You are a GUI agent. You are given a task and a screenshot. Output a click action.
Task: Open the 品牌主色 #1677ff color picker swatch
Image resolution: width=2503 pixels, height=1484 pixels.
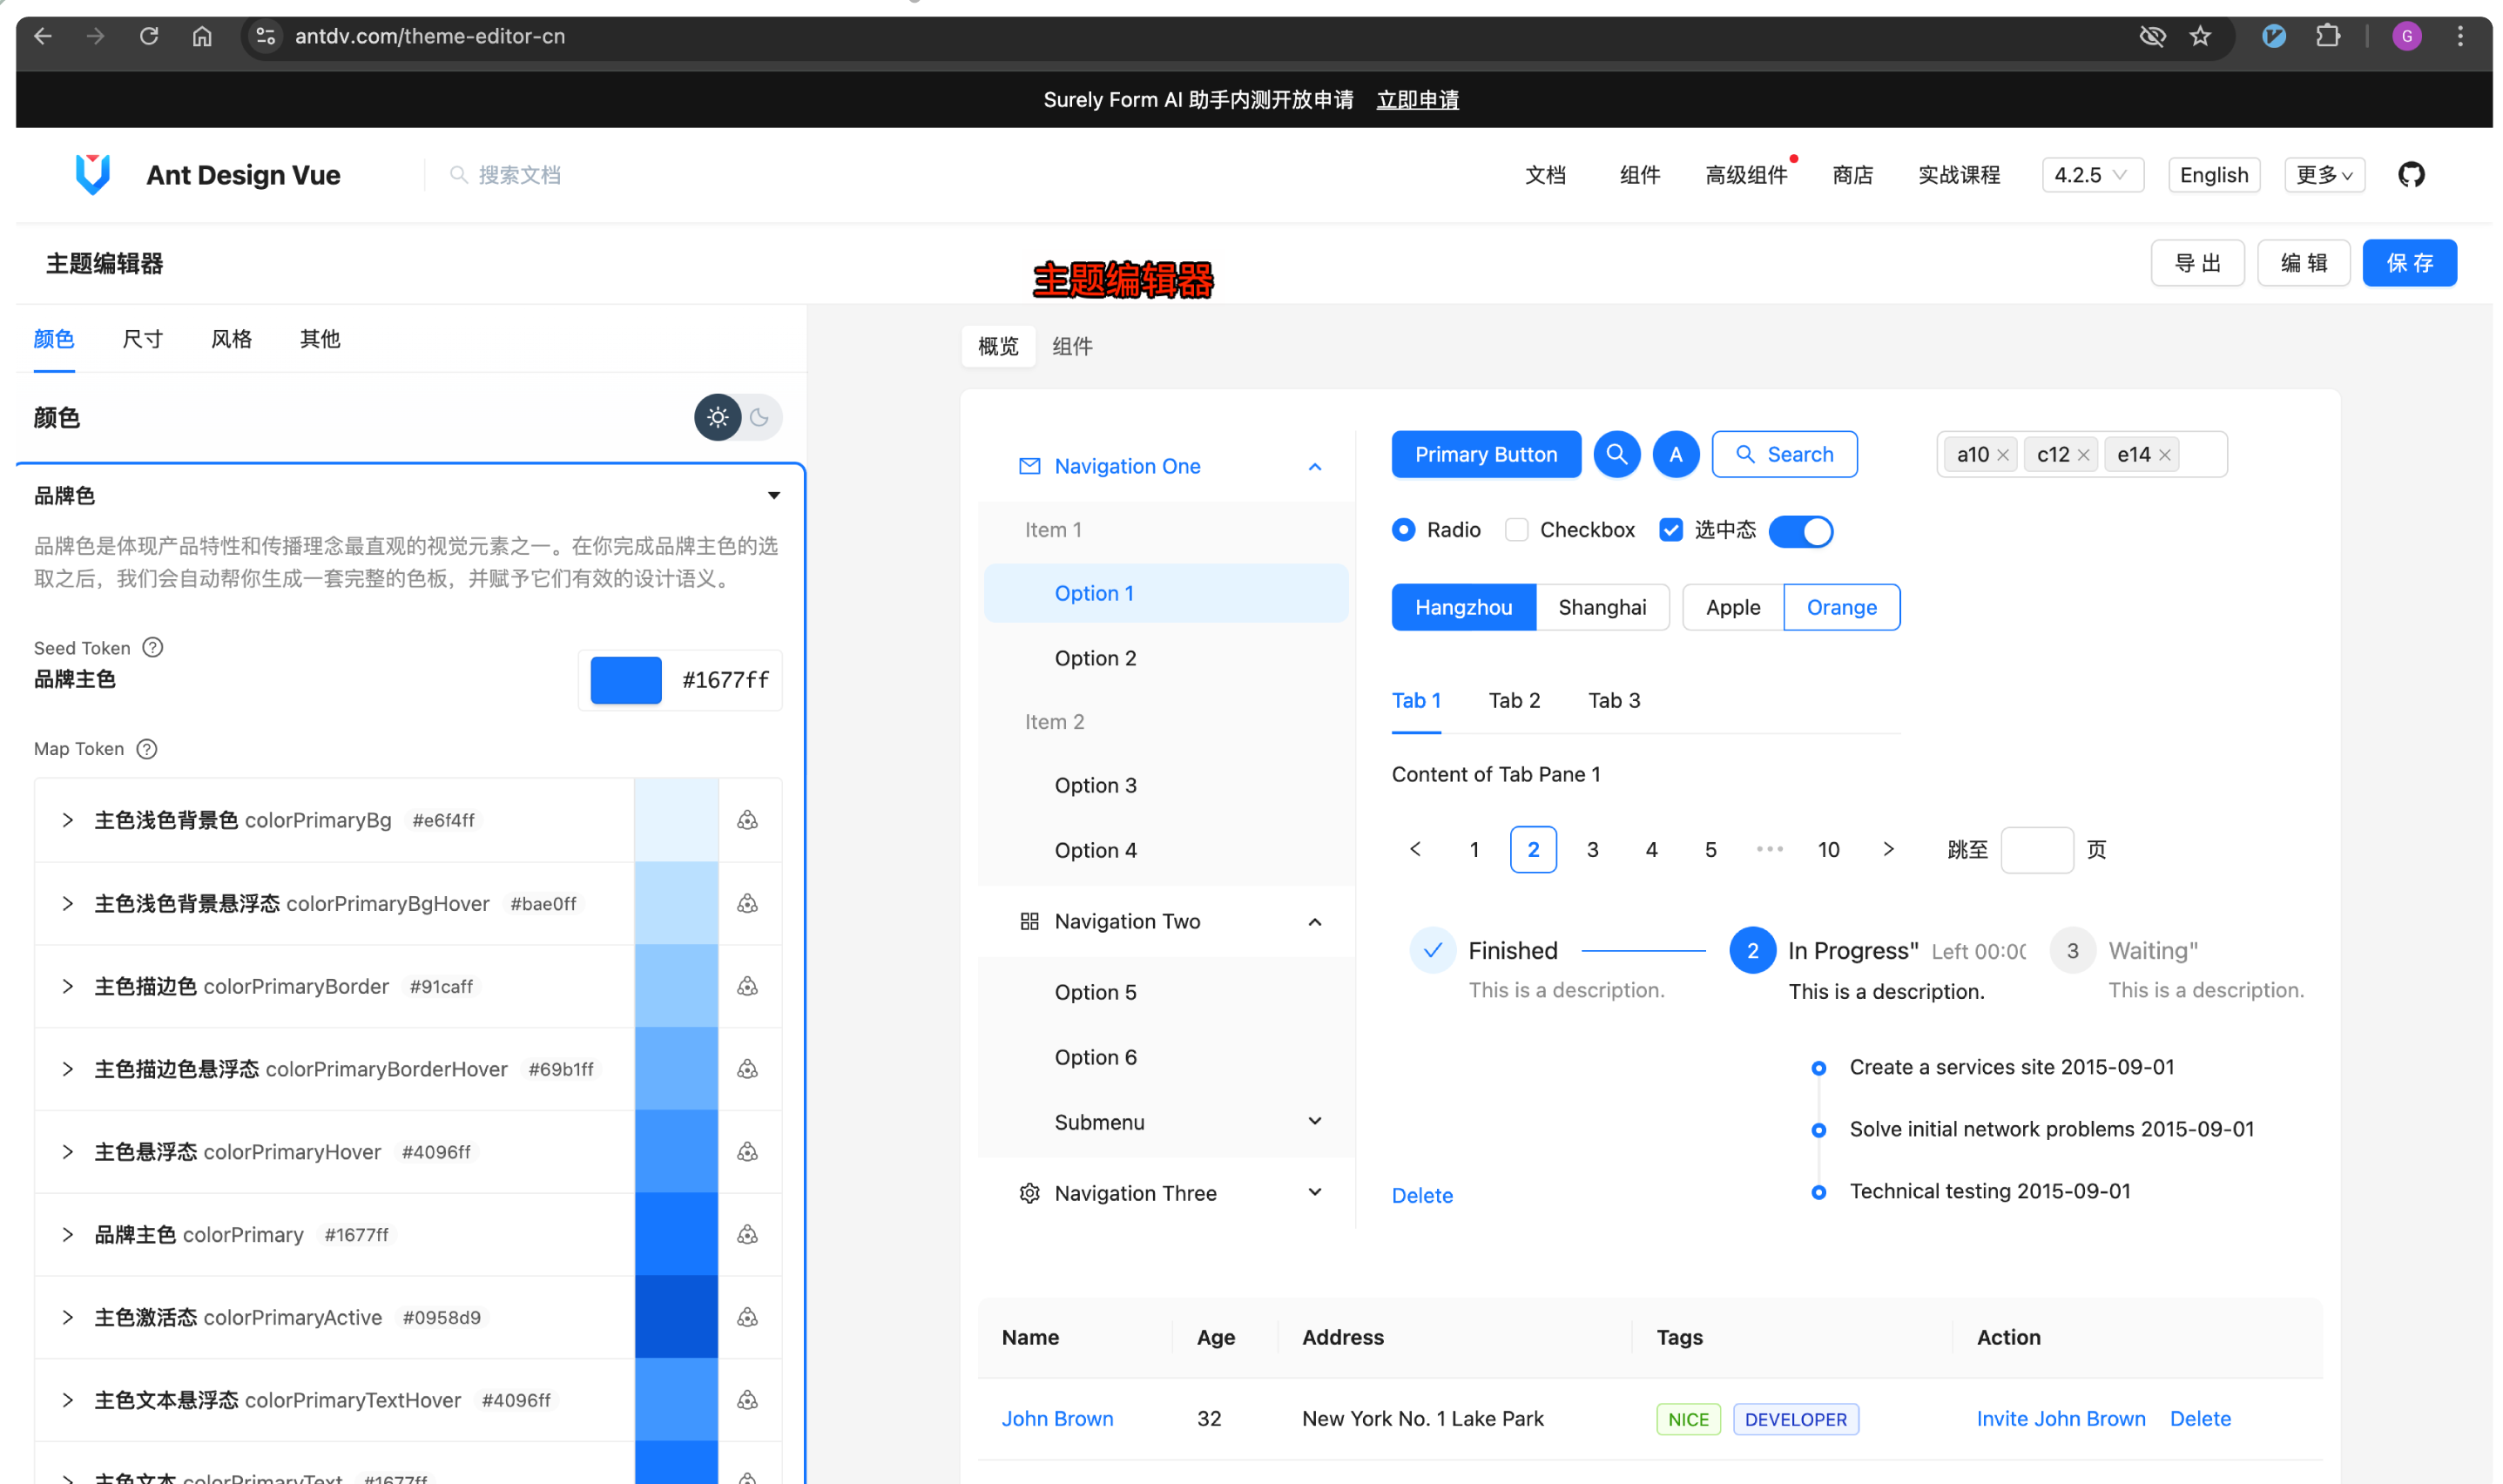626,680
